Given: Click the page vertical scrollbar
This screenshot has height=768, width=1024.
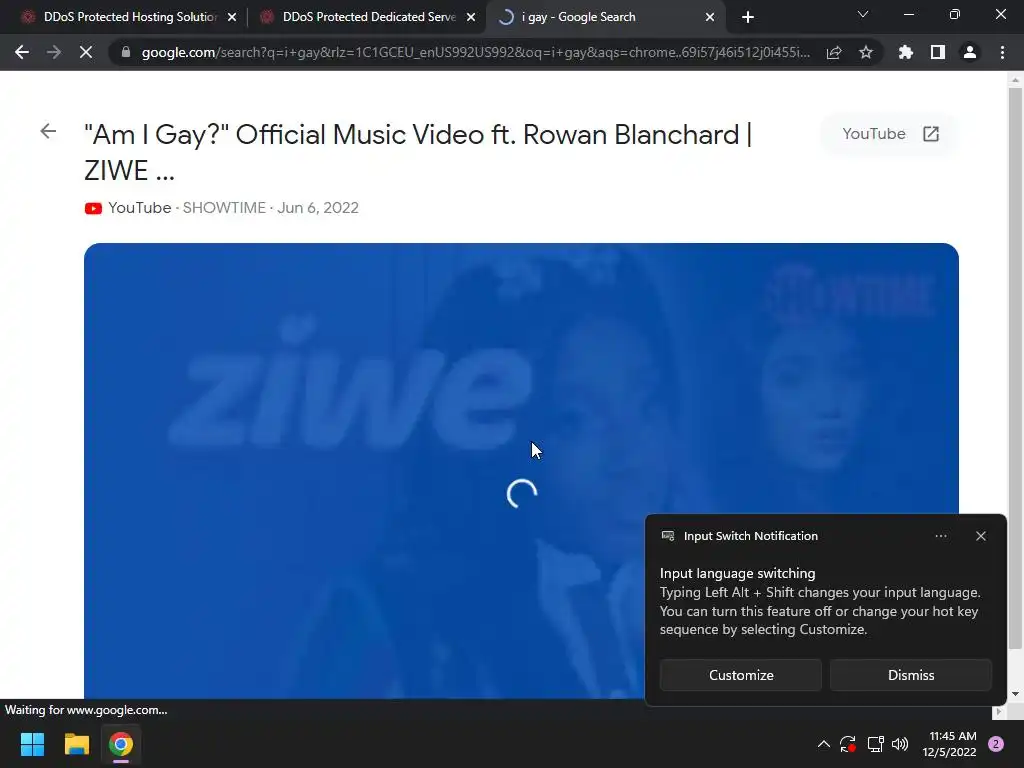Looking at the screenshot, I should [1015, 368].
